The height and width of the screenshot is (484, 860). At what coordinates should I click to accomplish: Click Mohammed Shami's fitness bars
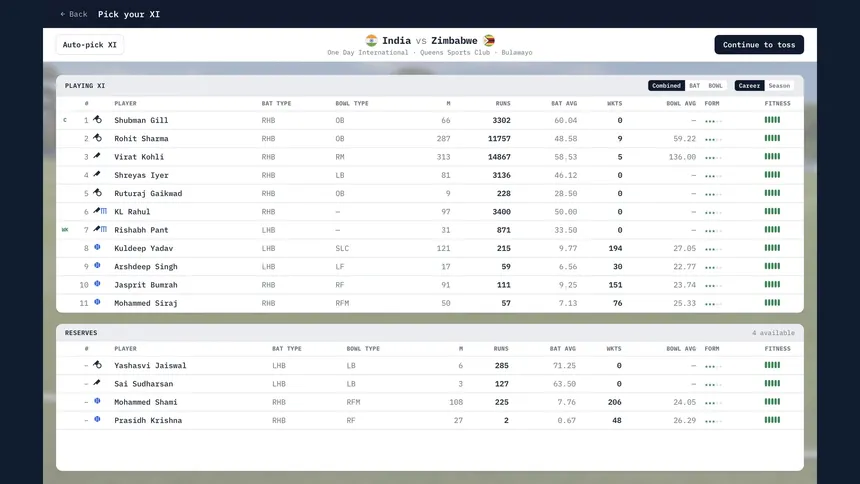(x=772, y=402)
